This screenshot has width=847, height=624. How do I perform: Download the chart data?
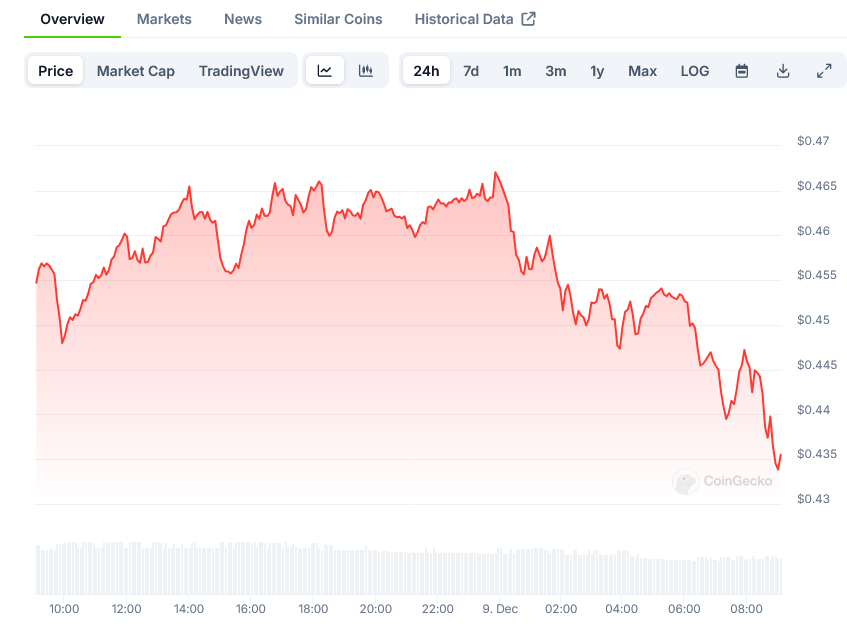pos(783,71)
